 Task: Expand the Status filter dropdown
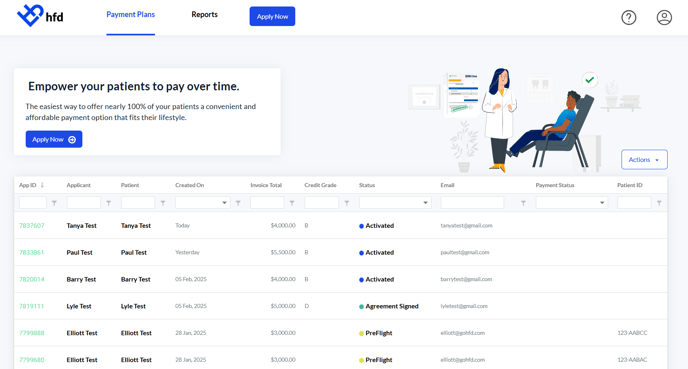(x=395, y=203)
